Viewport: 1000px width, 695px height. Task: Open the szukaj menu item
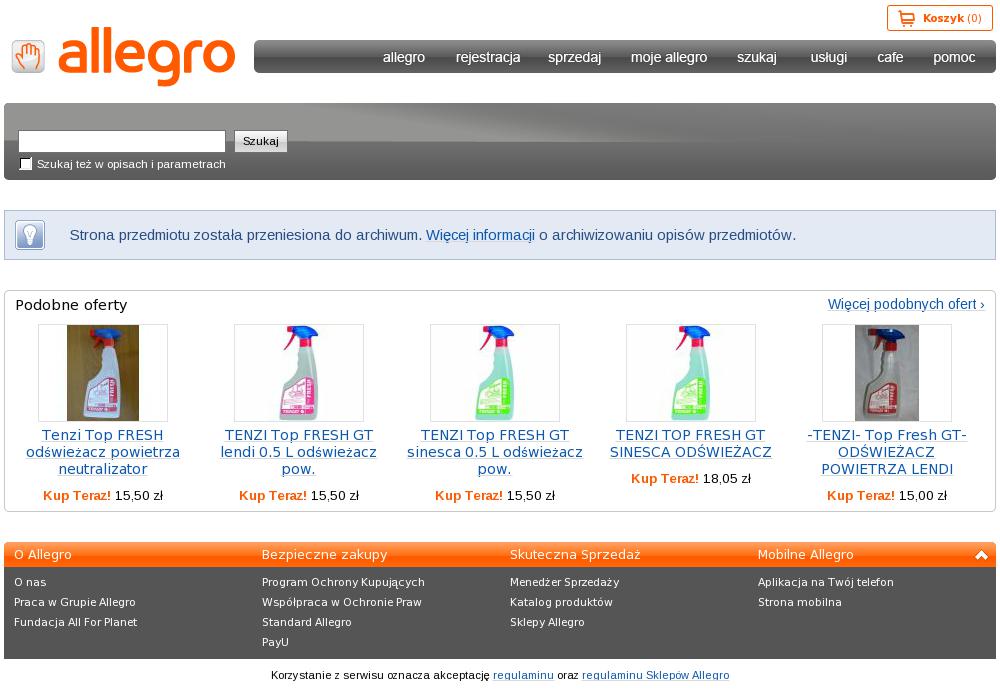757,57
